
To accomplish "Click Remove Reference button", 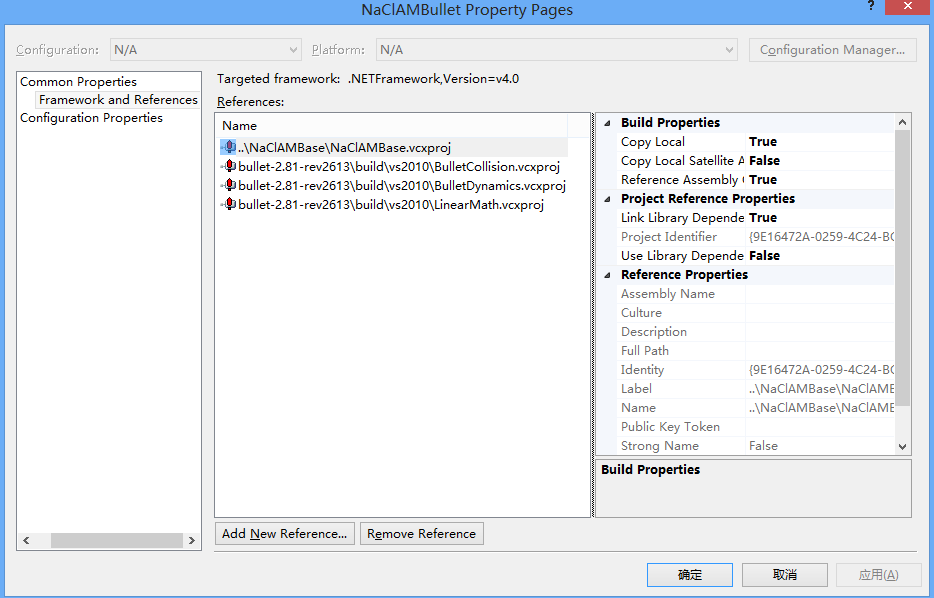I will tap(422, 534).
